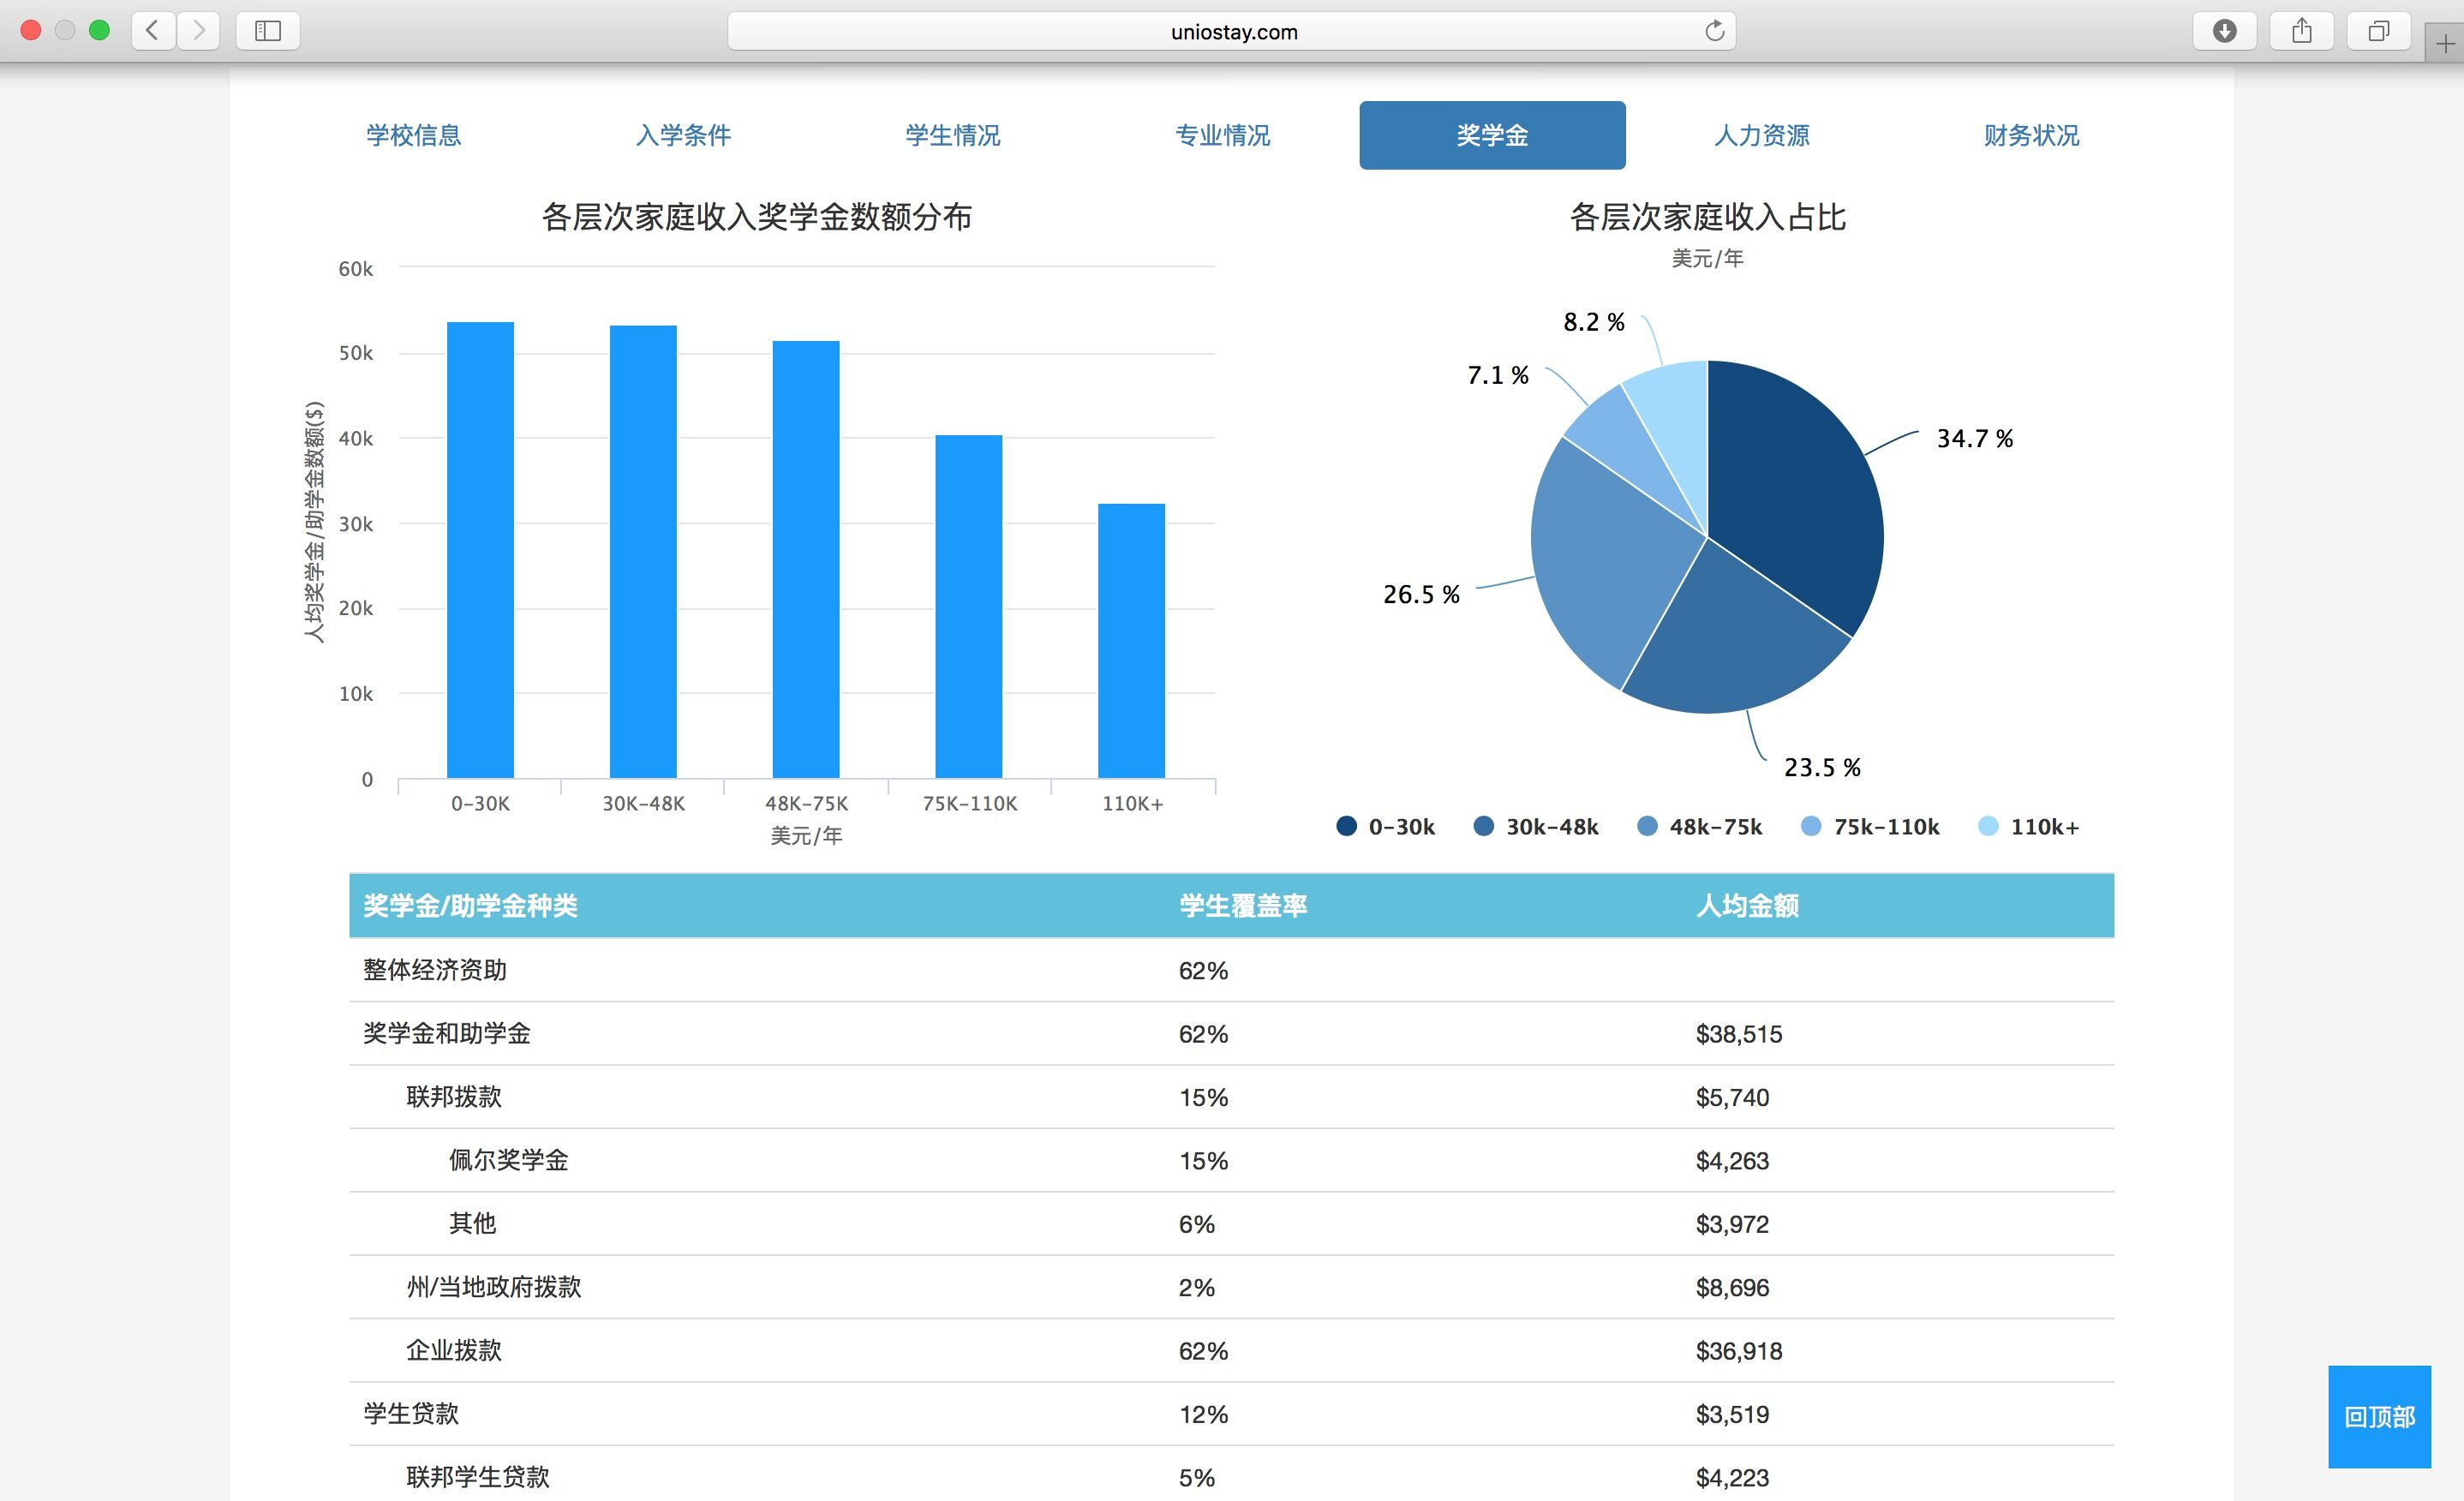
Task: Click the 0-30K bar in chart
Action: click(x=480, y=550)
